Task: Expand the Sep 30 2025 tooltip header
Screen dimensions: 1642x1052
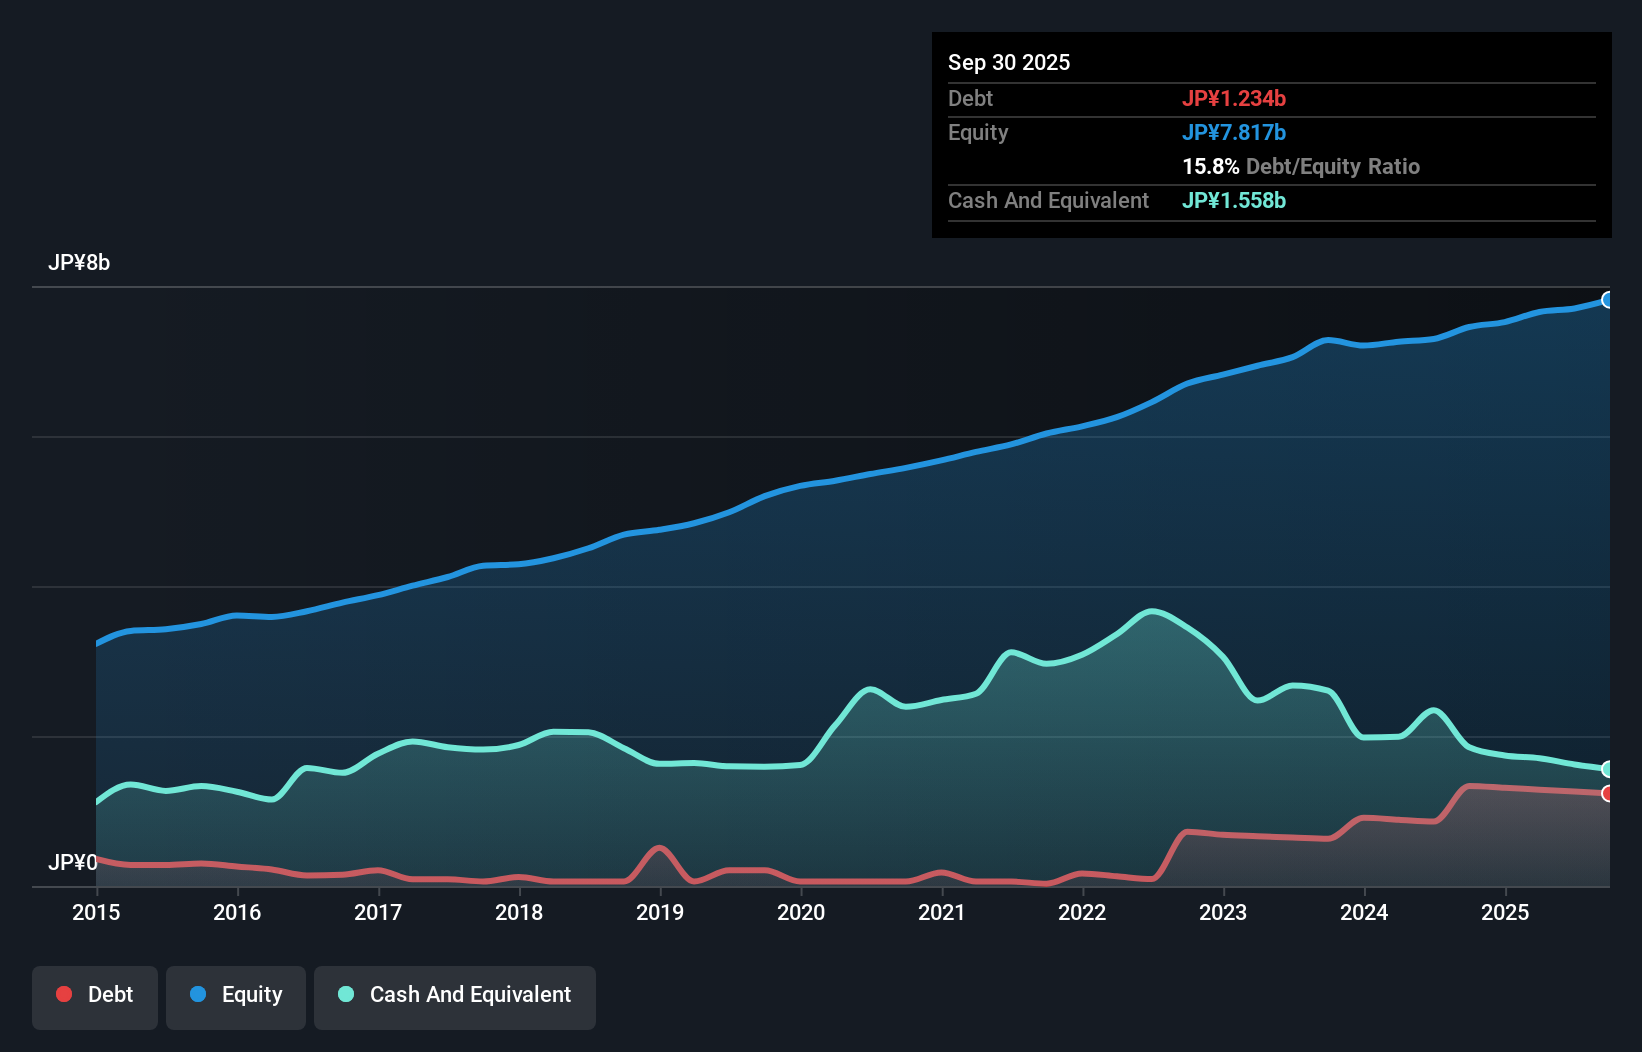Action: pyautogui.click(x=1009, y=62)
